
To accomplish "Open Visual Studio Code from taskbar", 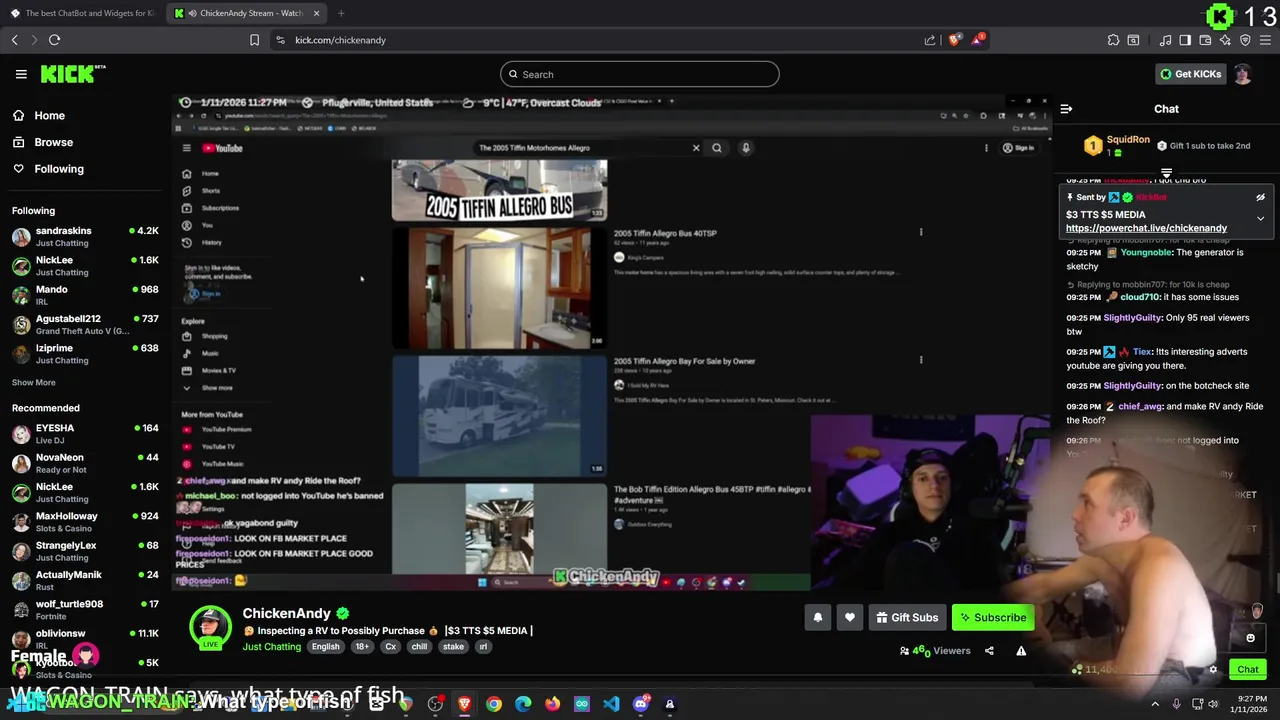I will (611, 704).
